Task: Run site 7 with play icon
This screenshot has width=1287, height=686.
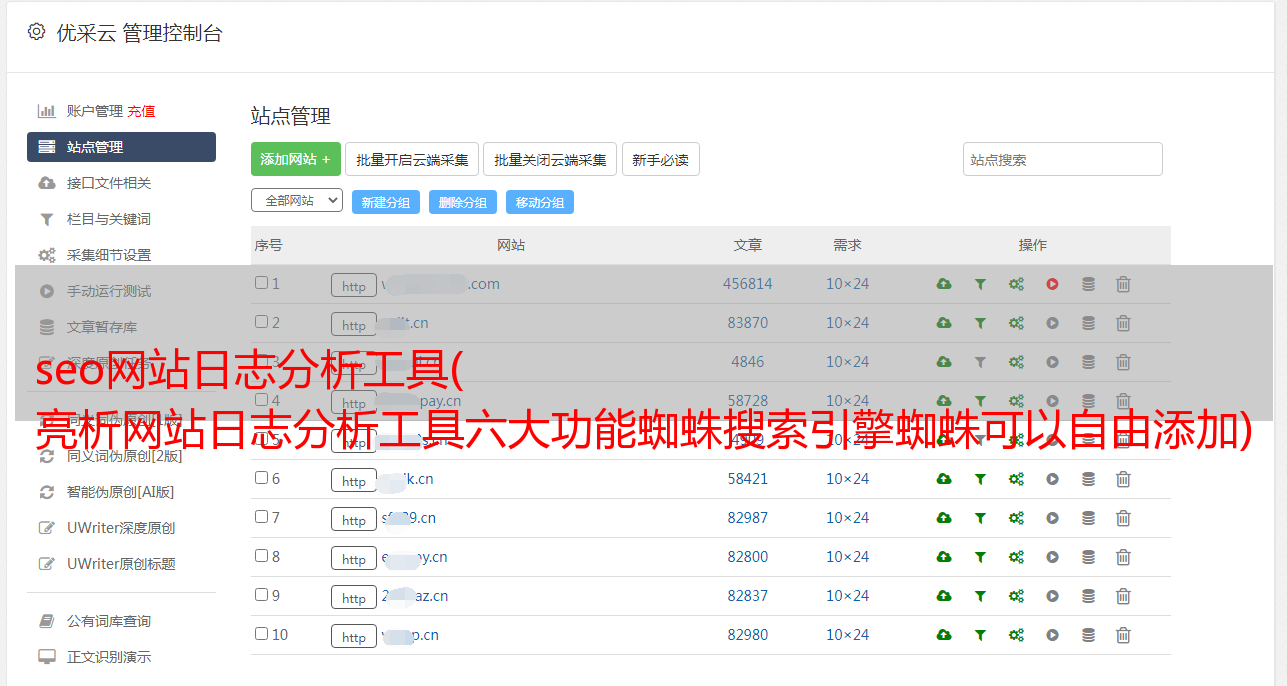Action: pos(1052,518)
